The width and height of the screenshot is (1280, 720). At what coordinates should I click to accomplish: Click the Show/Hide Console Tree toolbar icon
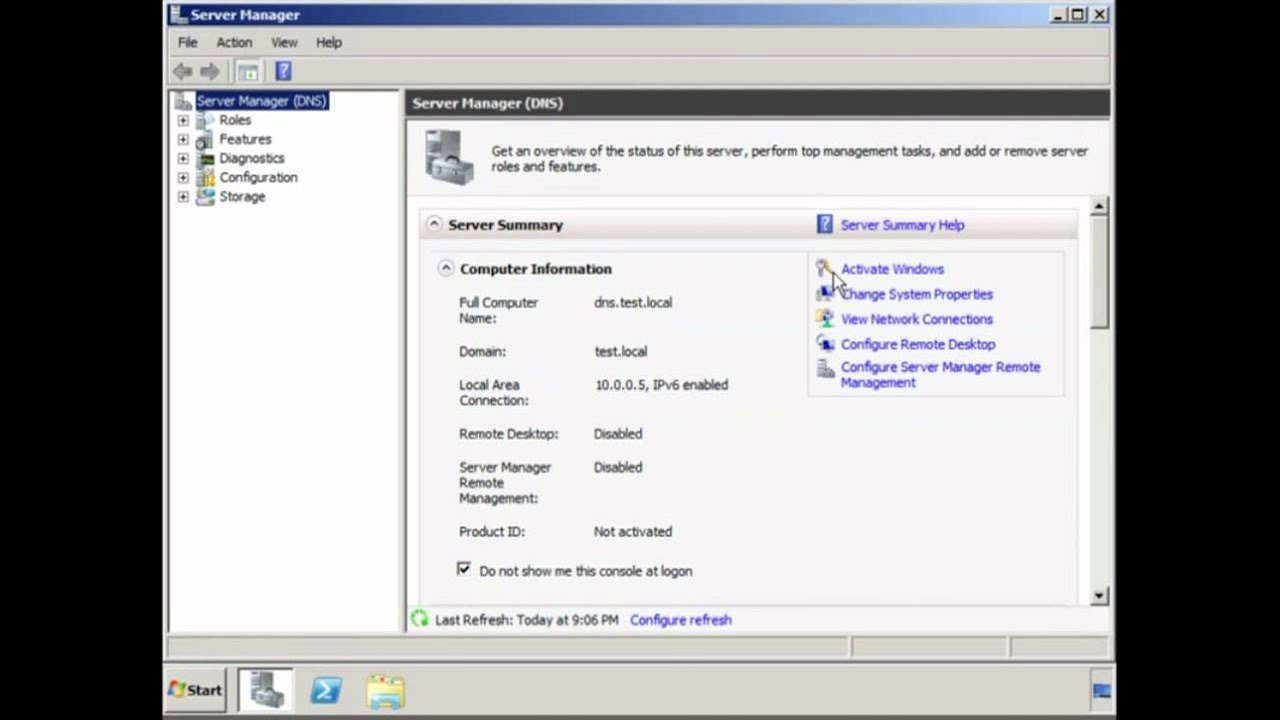click(x=247, y=71)
